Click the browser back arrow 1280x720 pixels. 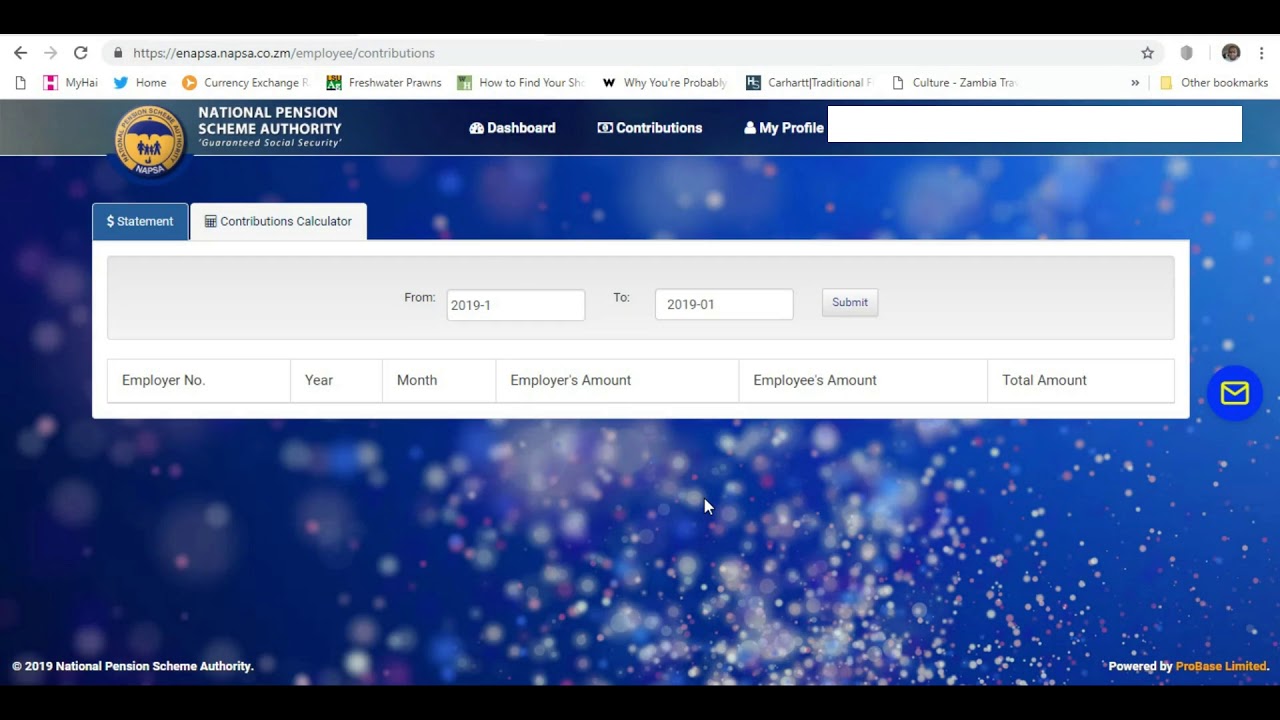[21, 53]
